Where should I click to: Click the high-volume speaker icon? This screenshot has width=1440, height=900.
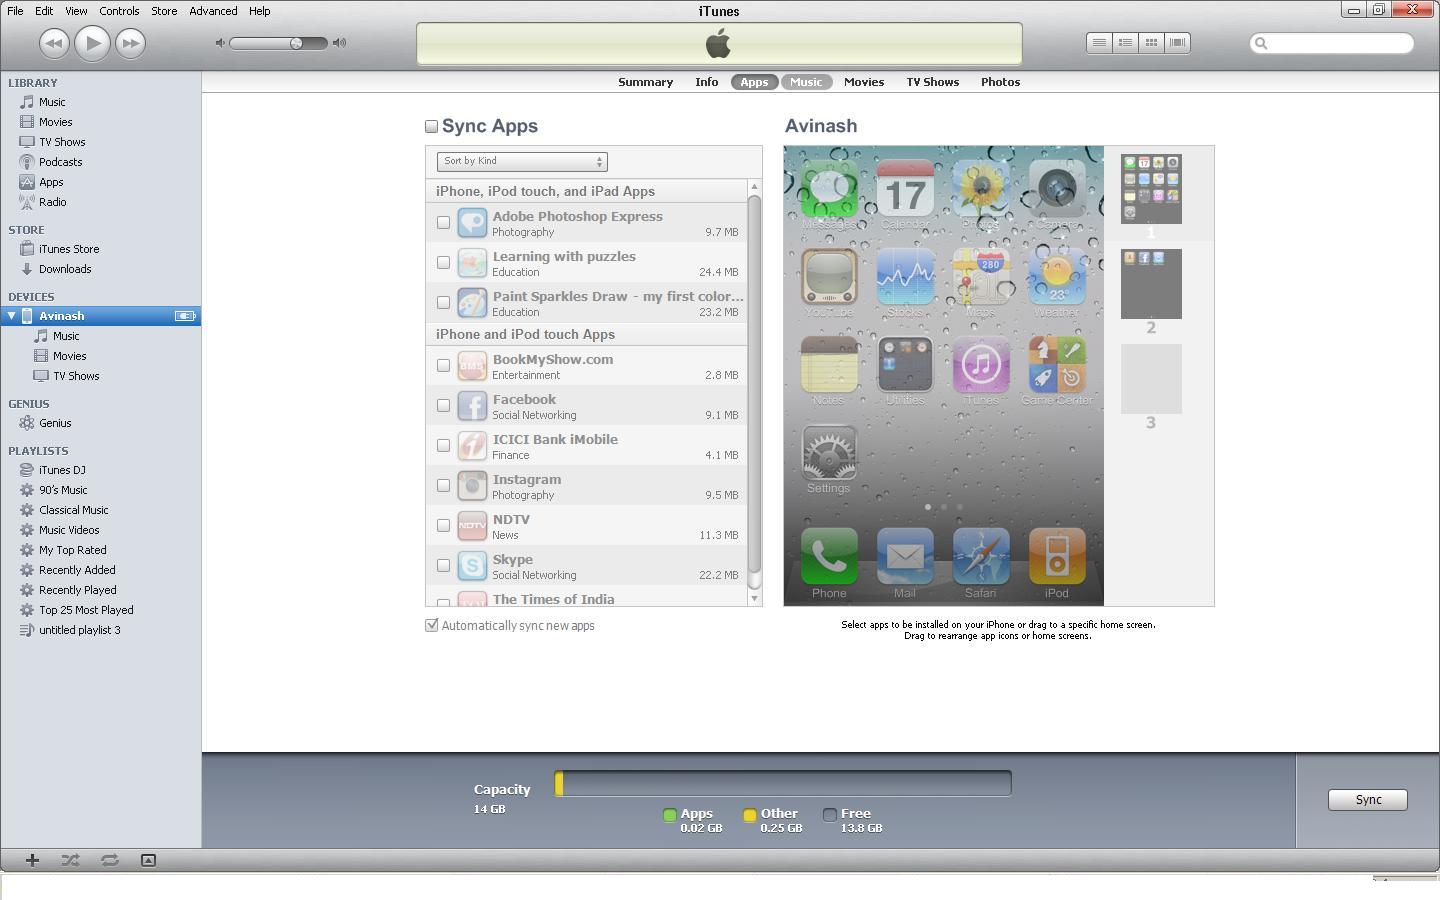click(x=340, y=43)
